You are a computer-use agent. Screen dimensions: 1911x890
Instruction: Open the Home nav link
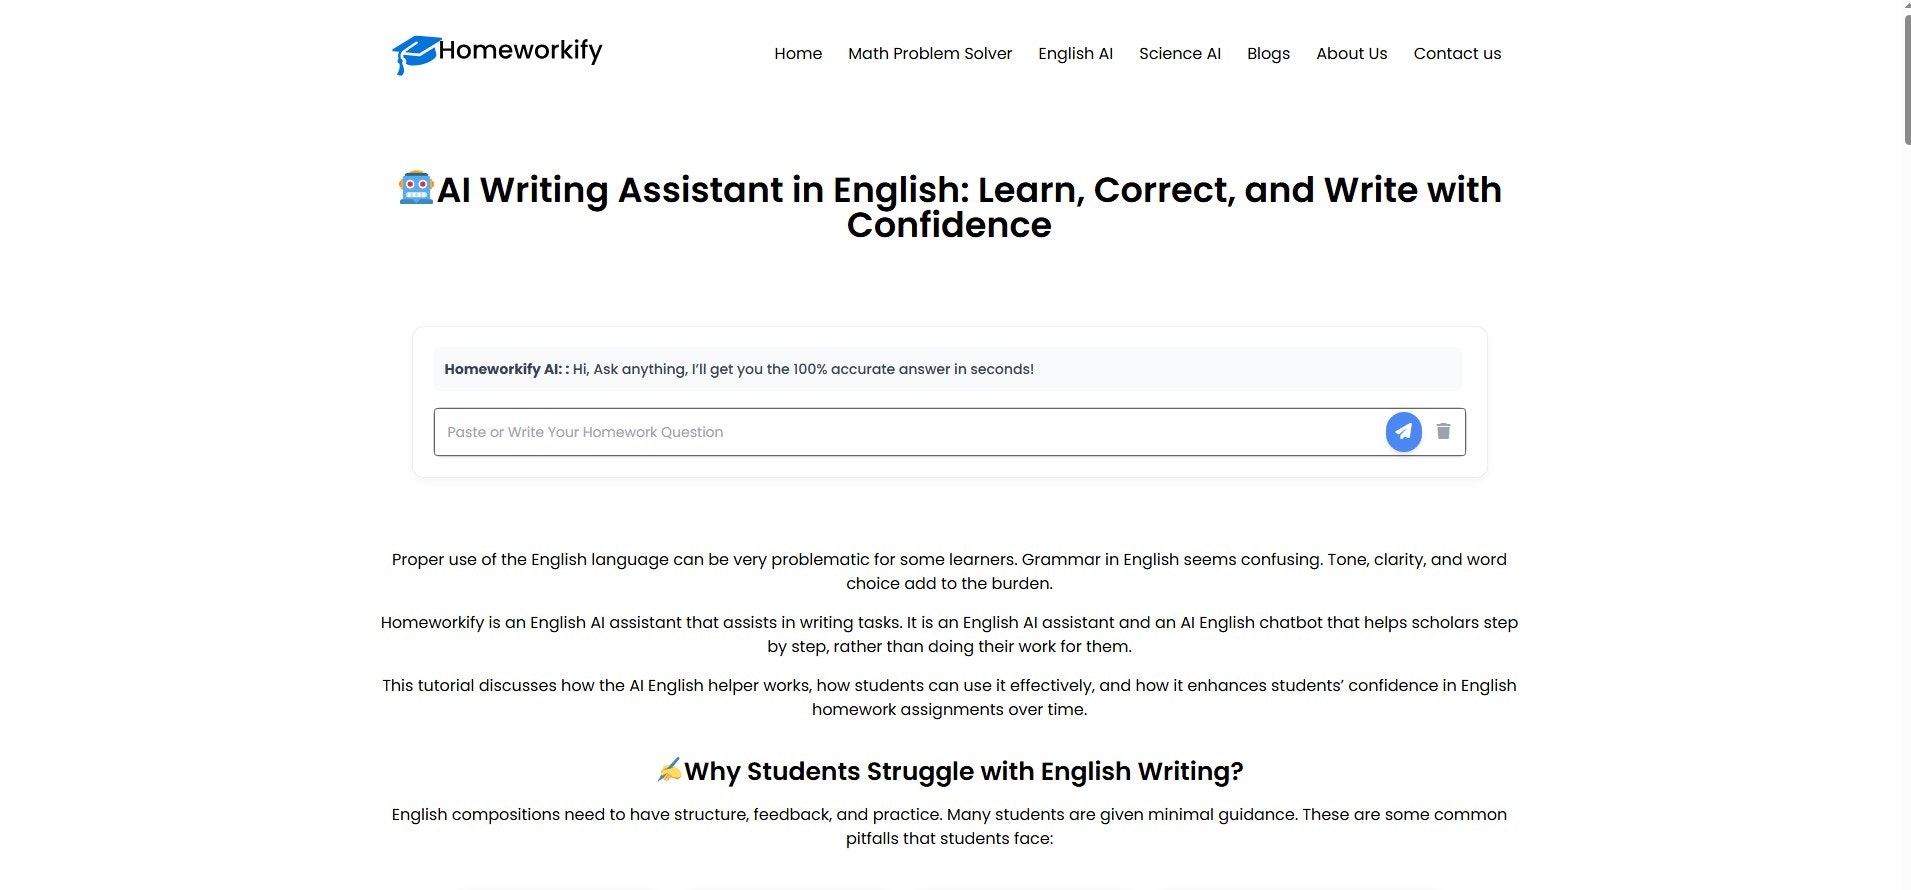(x=798, y=54)
